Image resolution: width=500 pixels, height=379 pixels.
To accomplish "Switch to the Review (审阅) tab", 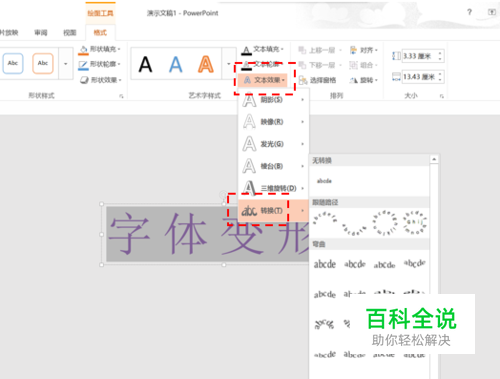I will coord(41,32).
